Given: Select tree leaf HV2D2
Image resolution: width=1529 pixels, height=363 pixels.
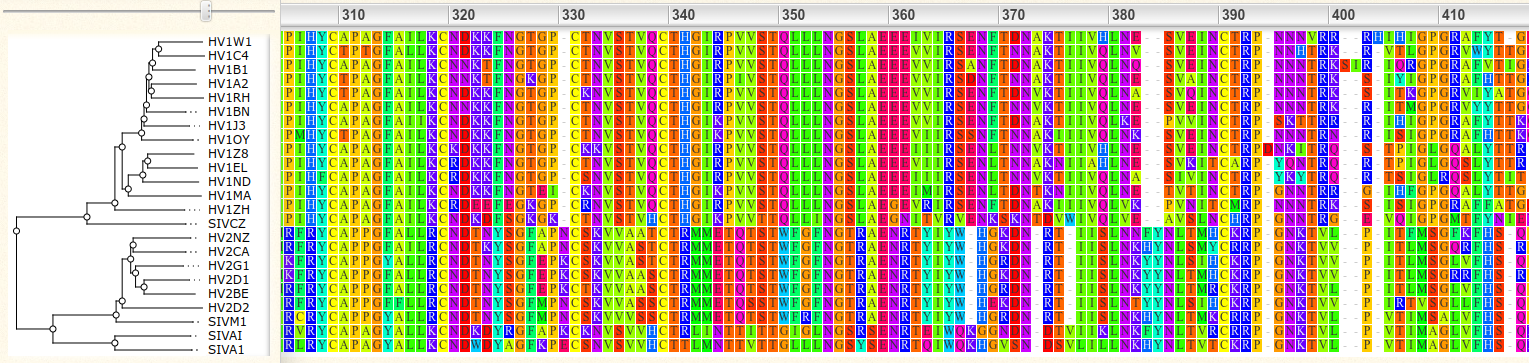Looking at the screenshot, I should tap(229, 308).
